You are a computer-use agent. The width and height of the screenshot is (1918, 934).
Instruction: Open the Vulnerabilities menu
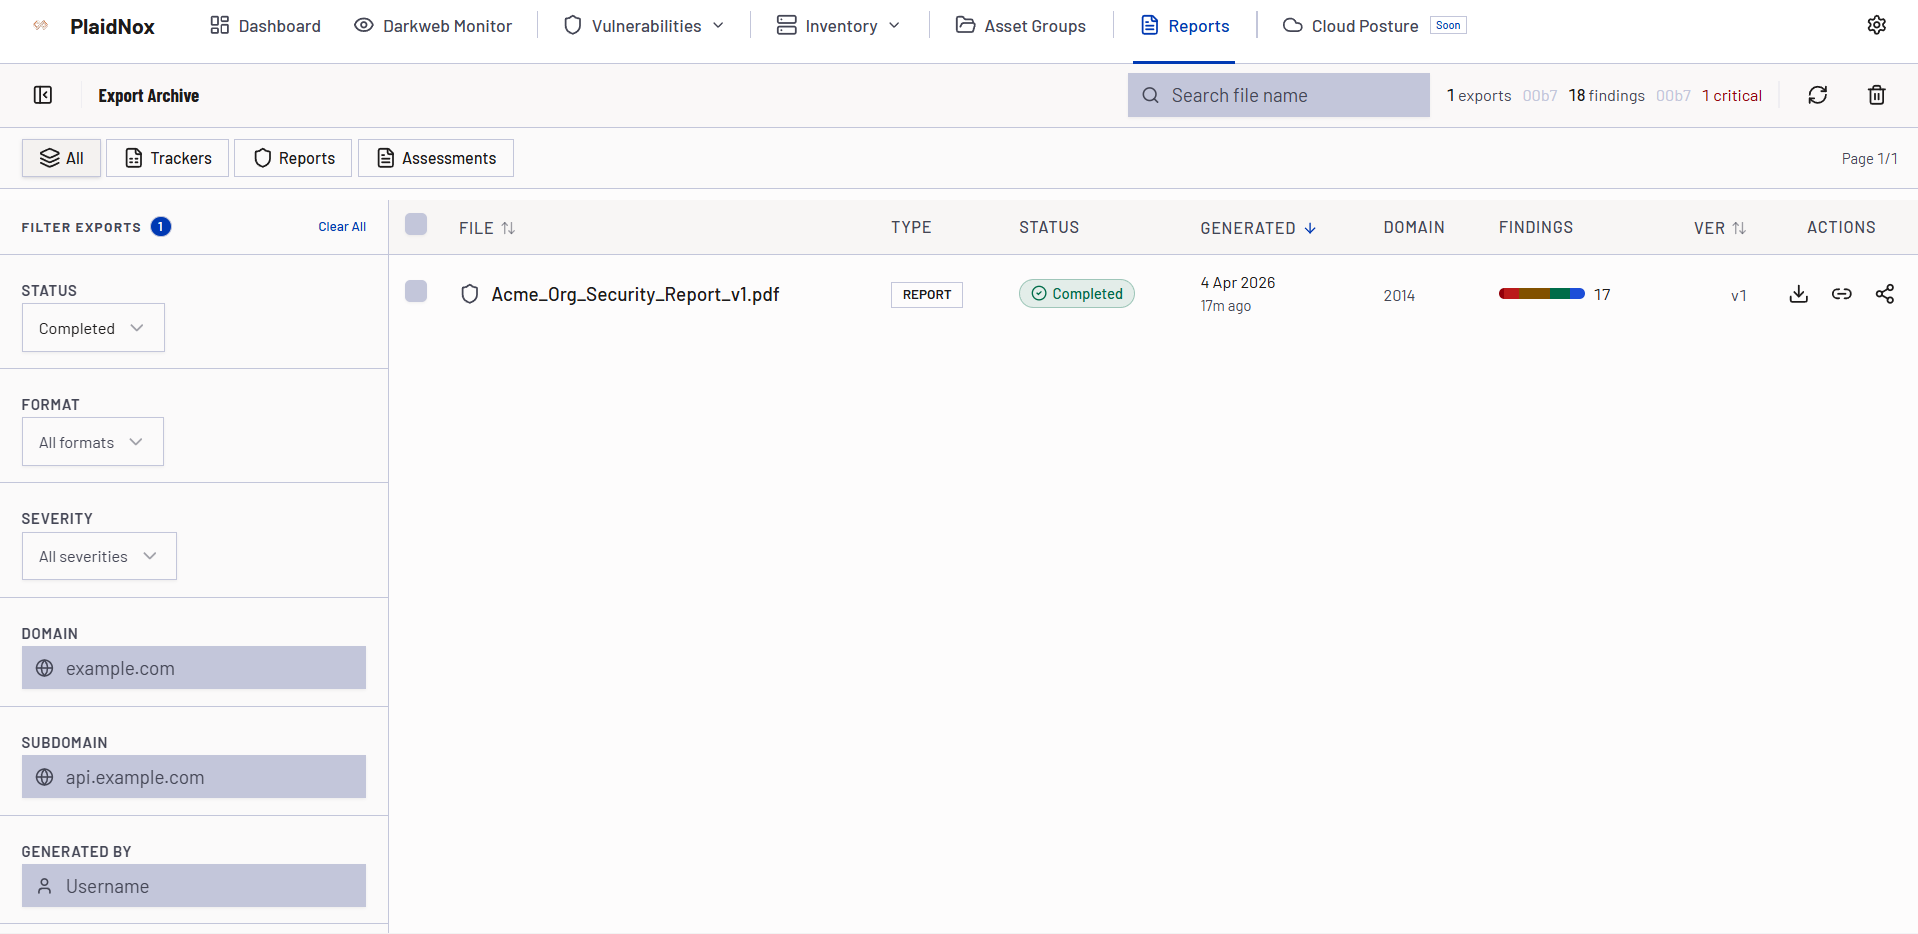645,26
